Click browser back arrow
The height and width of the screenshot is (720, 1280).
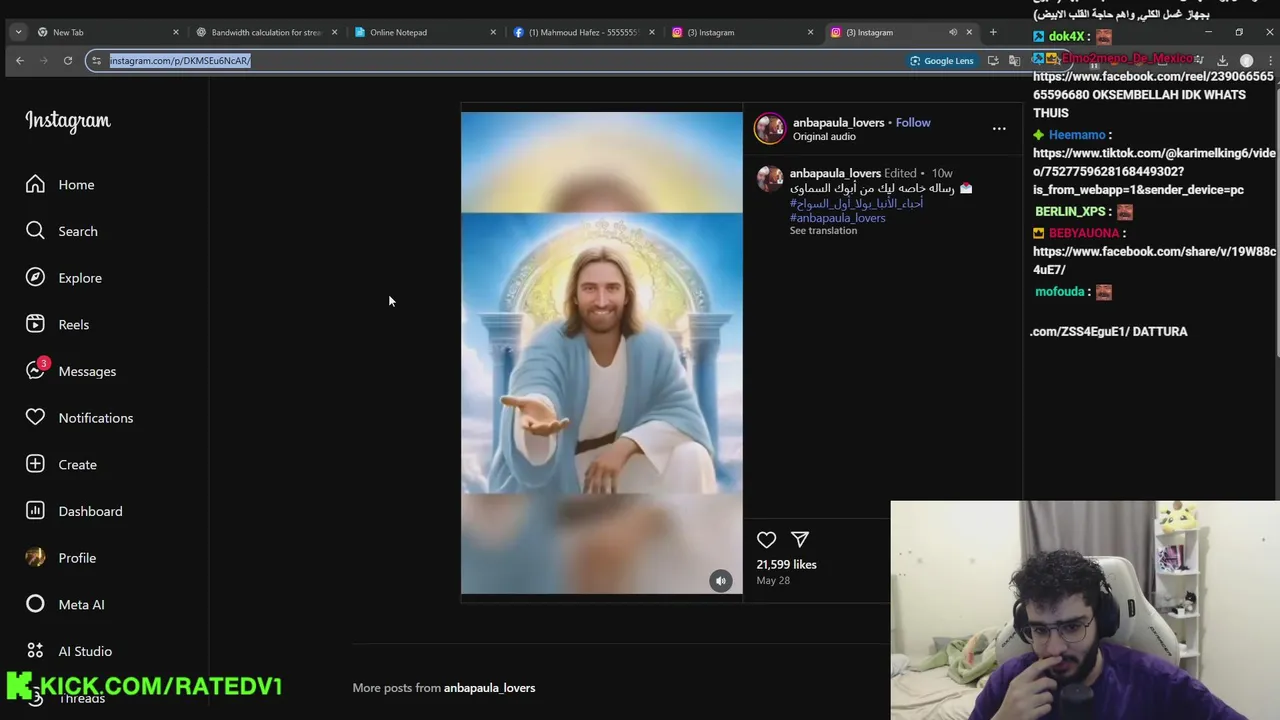[x=20, y=61]
